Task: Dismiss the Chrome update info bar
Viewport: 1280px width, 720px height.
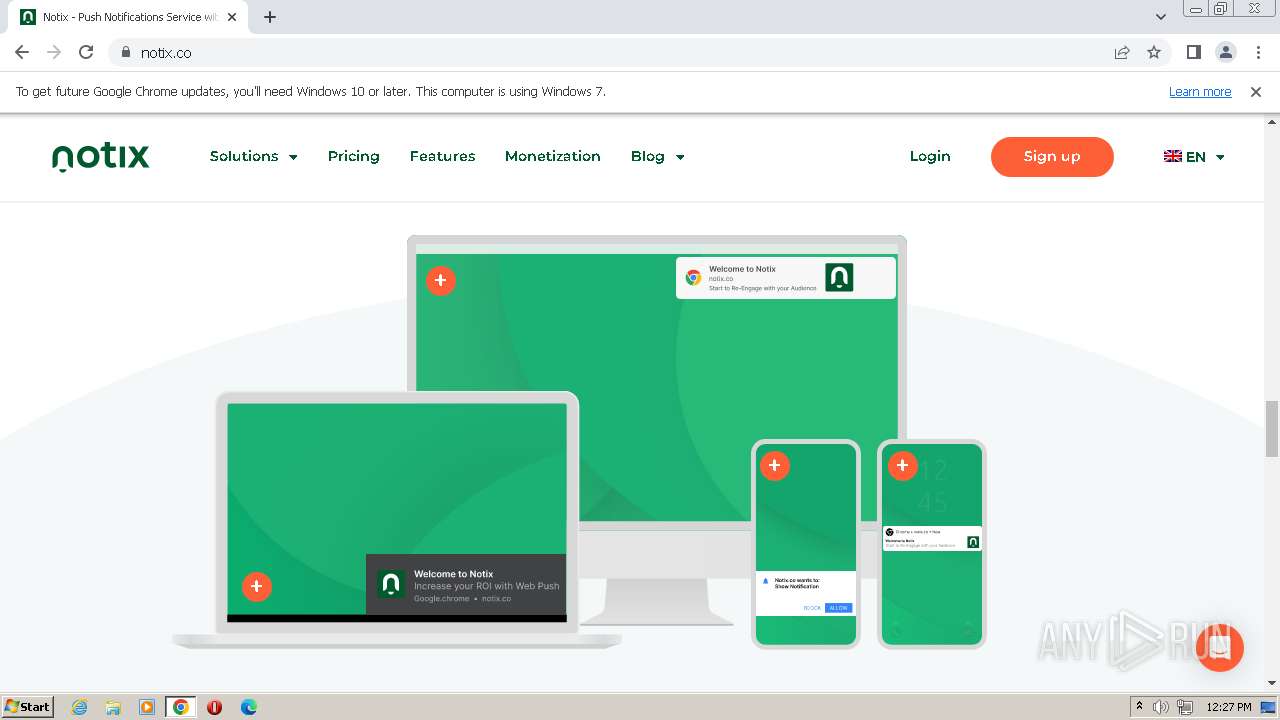Action: [x=1256, y=92]
